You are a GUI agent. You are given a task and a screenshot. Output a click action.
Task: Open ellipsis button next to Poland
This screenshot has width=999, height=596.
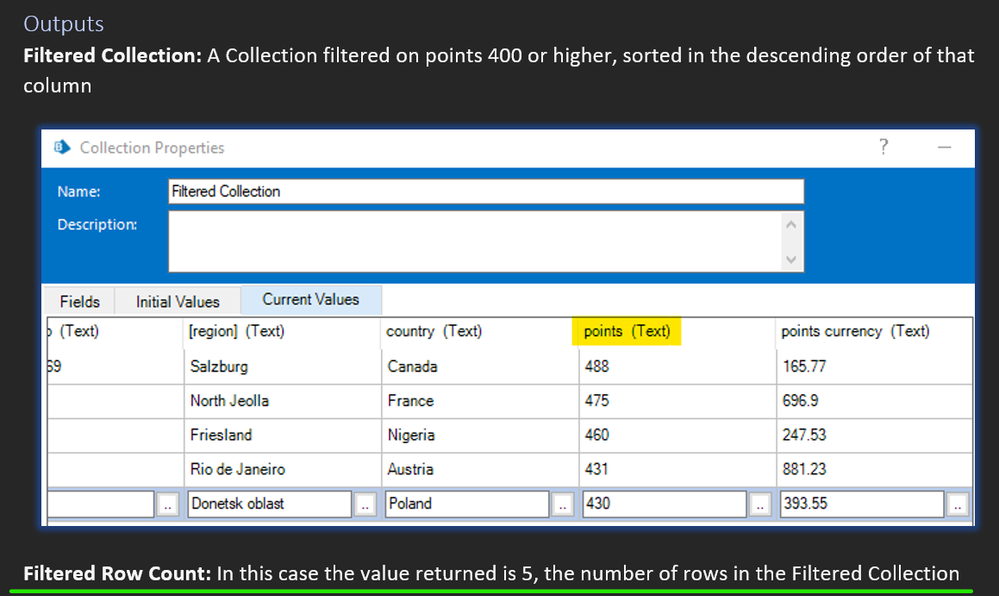(x=564, y=505)
